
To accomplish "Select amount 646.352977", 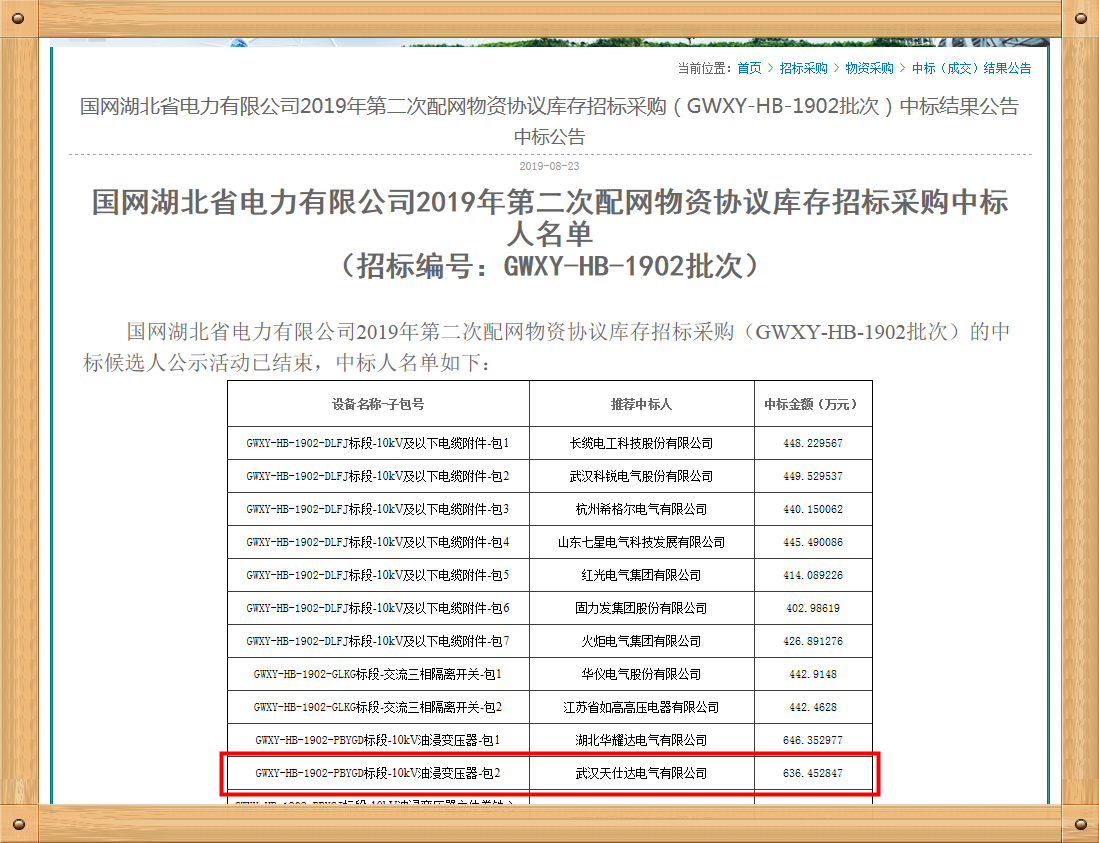I will point(813,740).
